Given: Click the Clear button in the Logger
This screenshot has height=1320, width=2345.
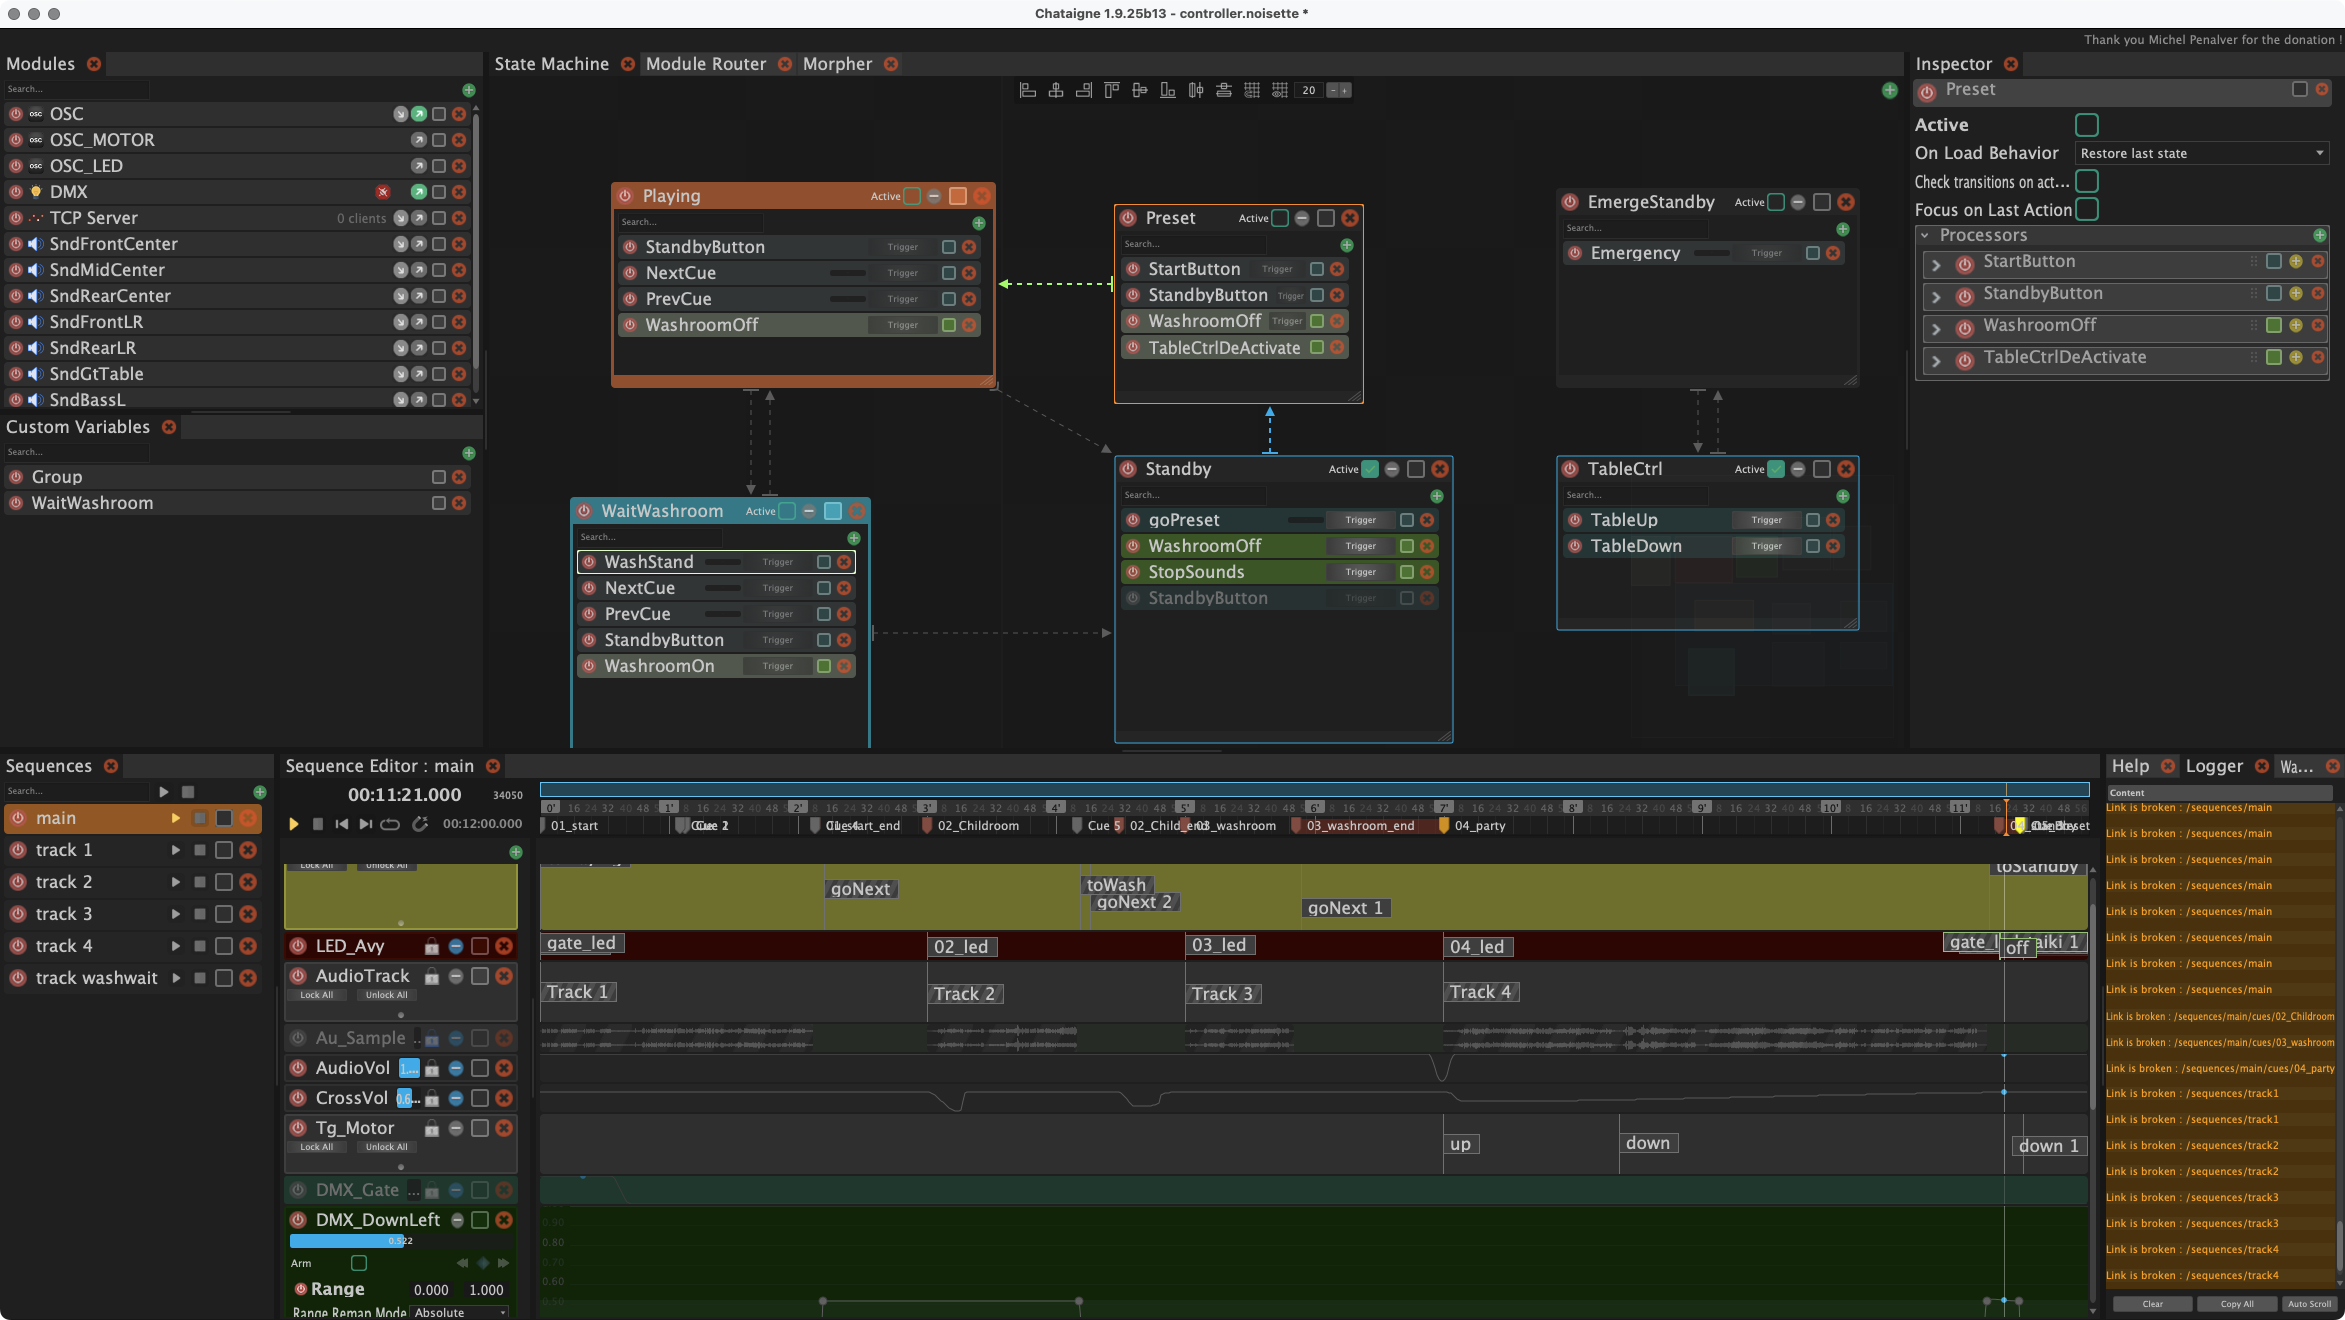Looking at the screenshot, I should coord(2152,1304).
